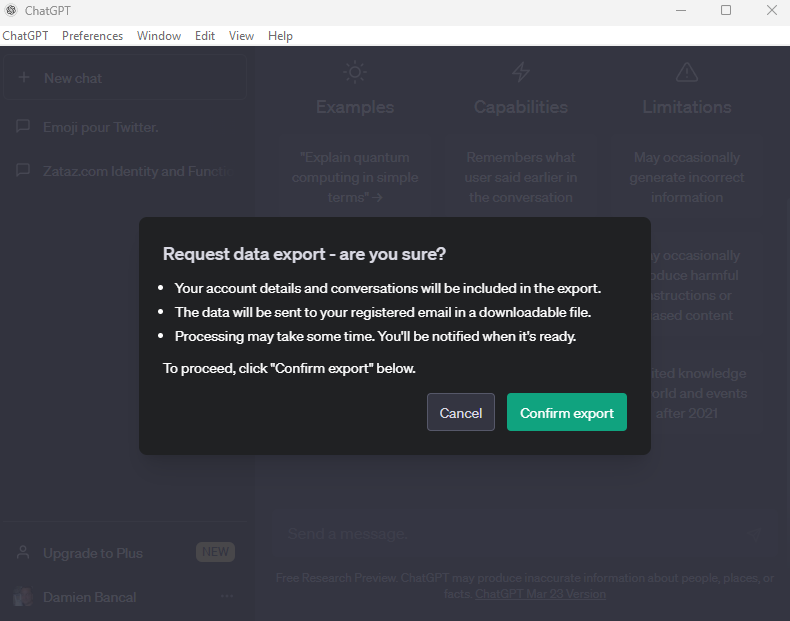This screenshot has height=621, width=790.
Task: Click the warning triangle above Limitations
Action: (687, 72)
